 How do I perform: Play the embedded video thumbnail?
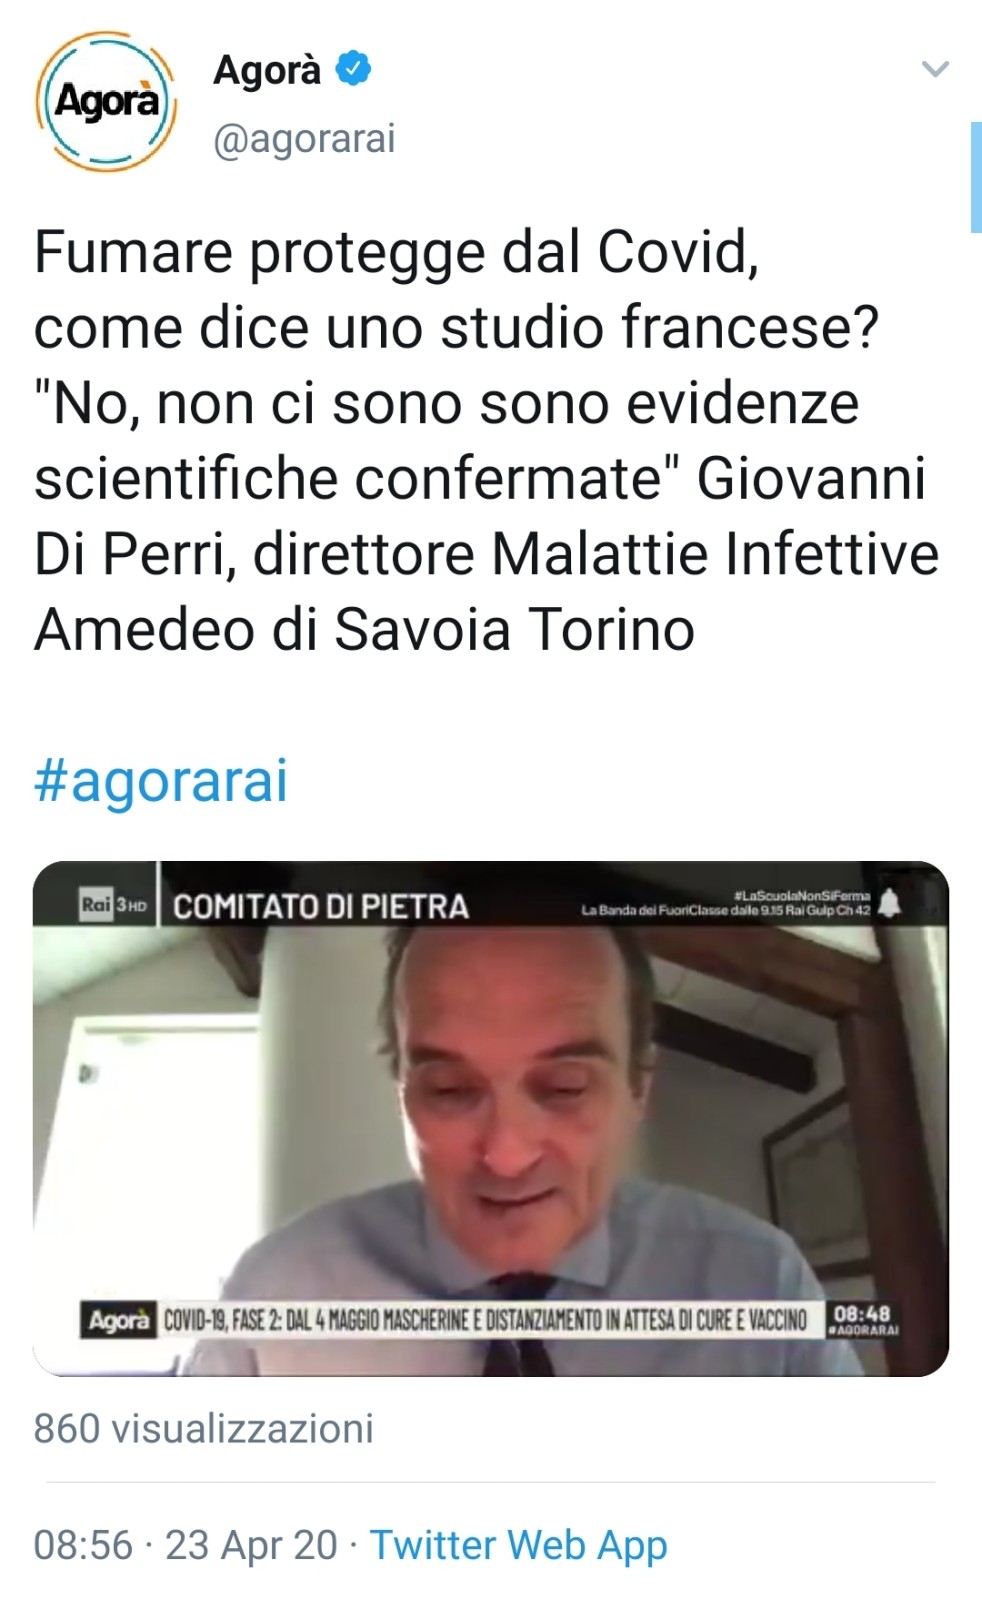(491, 1118)
